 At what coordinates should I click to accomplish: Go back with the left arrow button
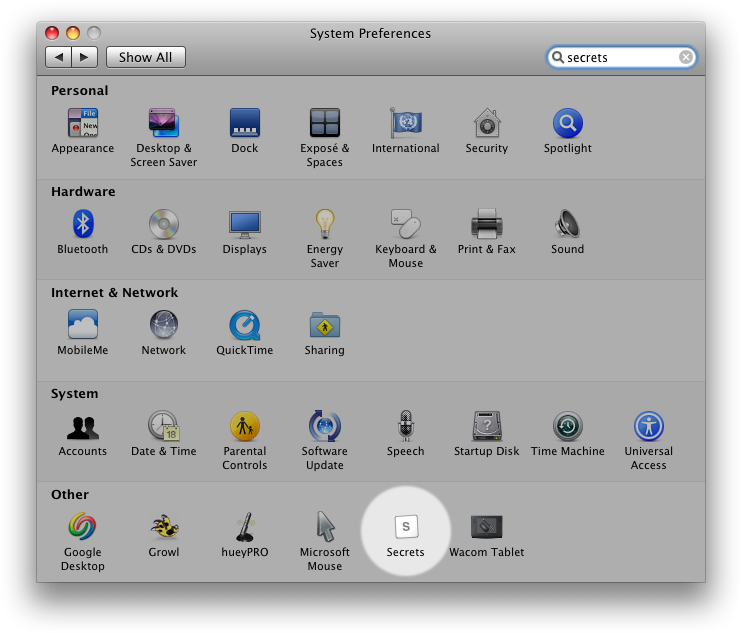point(58,57)
